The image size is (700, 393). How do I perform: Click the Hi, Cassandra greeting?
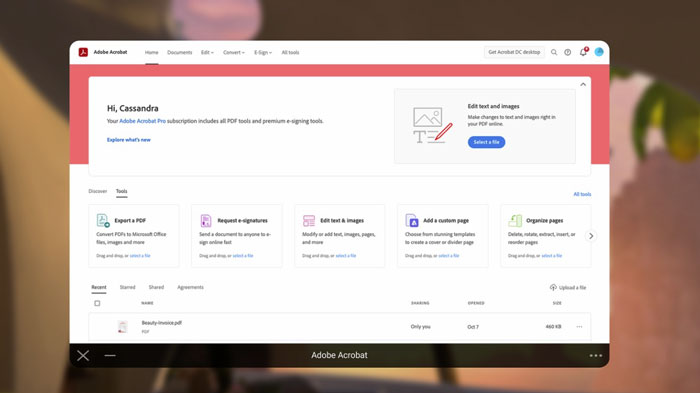133,108
